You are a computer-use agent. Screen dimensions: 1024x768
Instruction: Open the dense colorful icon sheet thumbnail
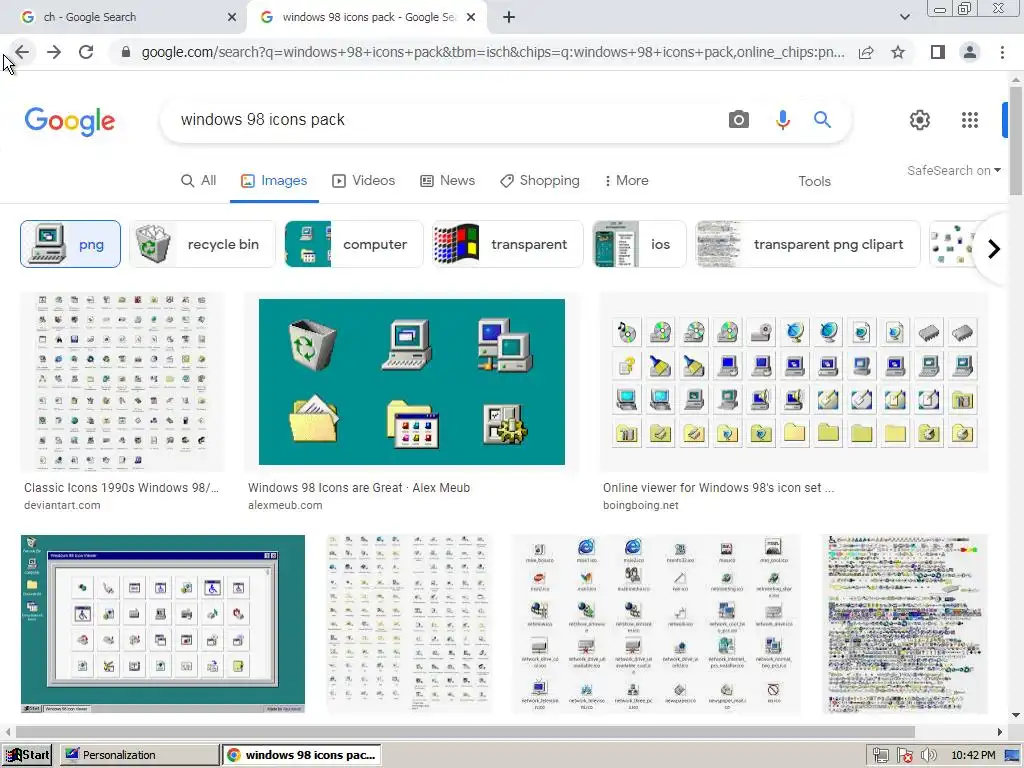coord(904,624)
